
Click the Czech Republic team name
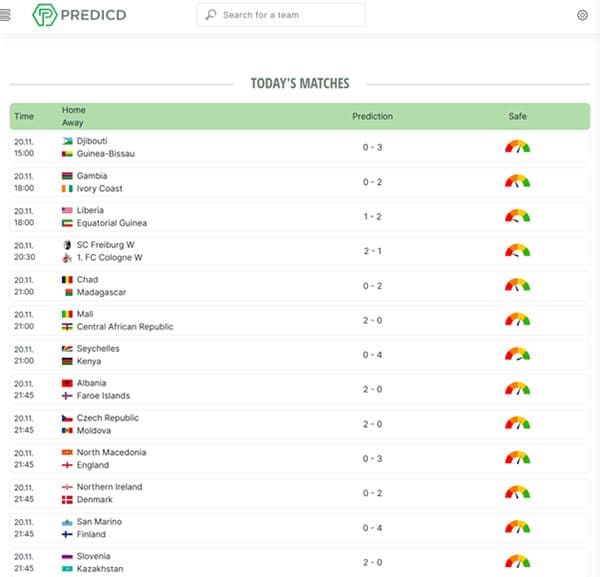[x=108, y=418]
